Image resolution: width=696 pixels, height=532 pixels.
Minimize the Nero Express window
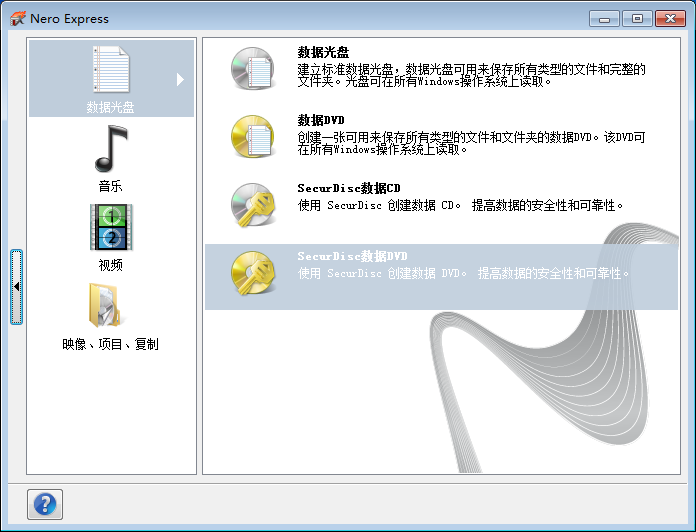[604, 19]
